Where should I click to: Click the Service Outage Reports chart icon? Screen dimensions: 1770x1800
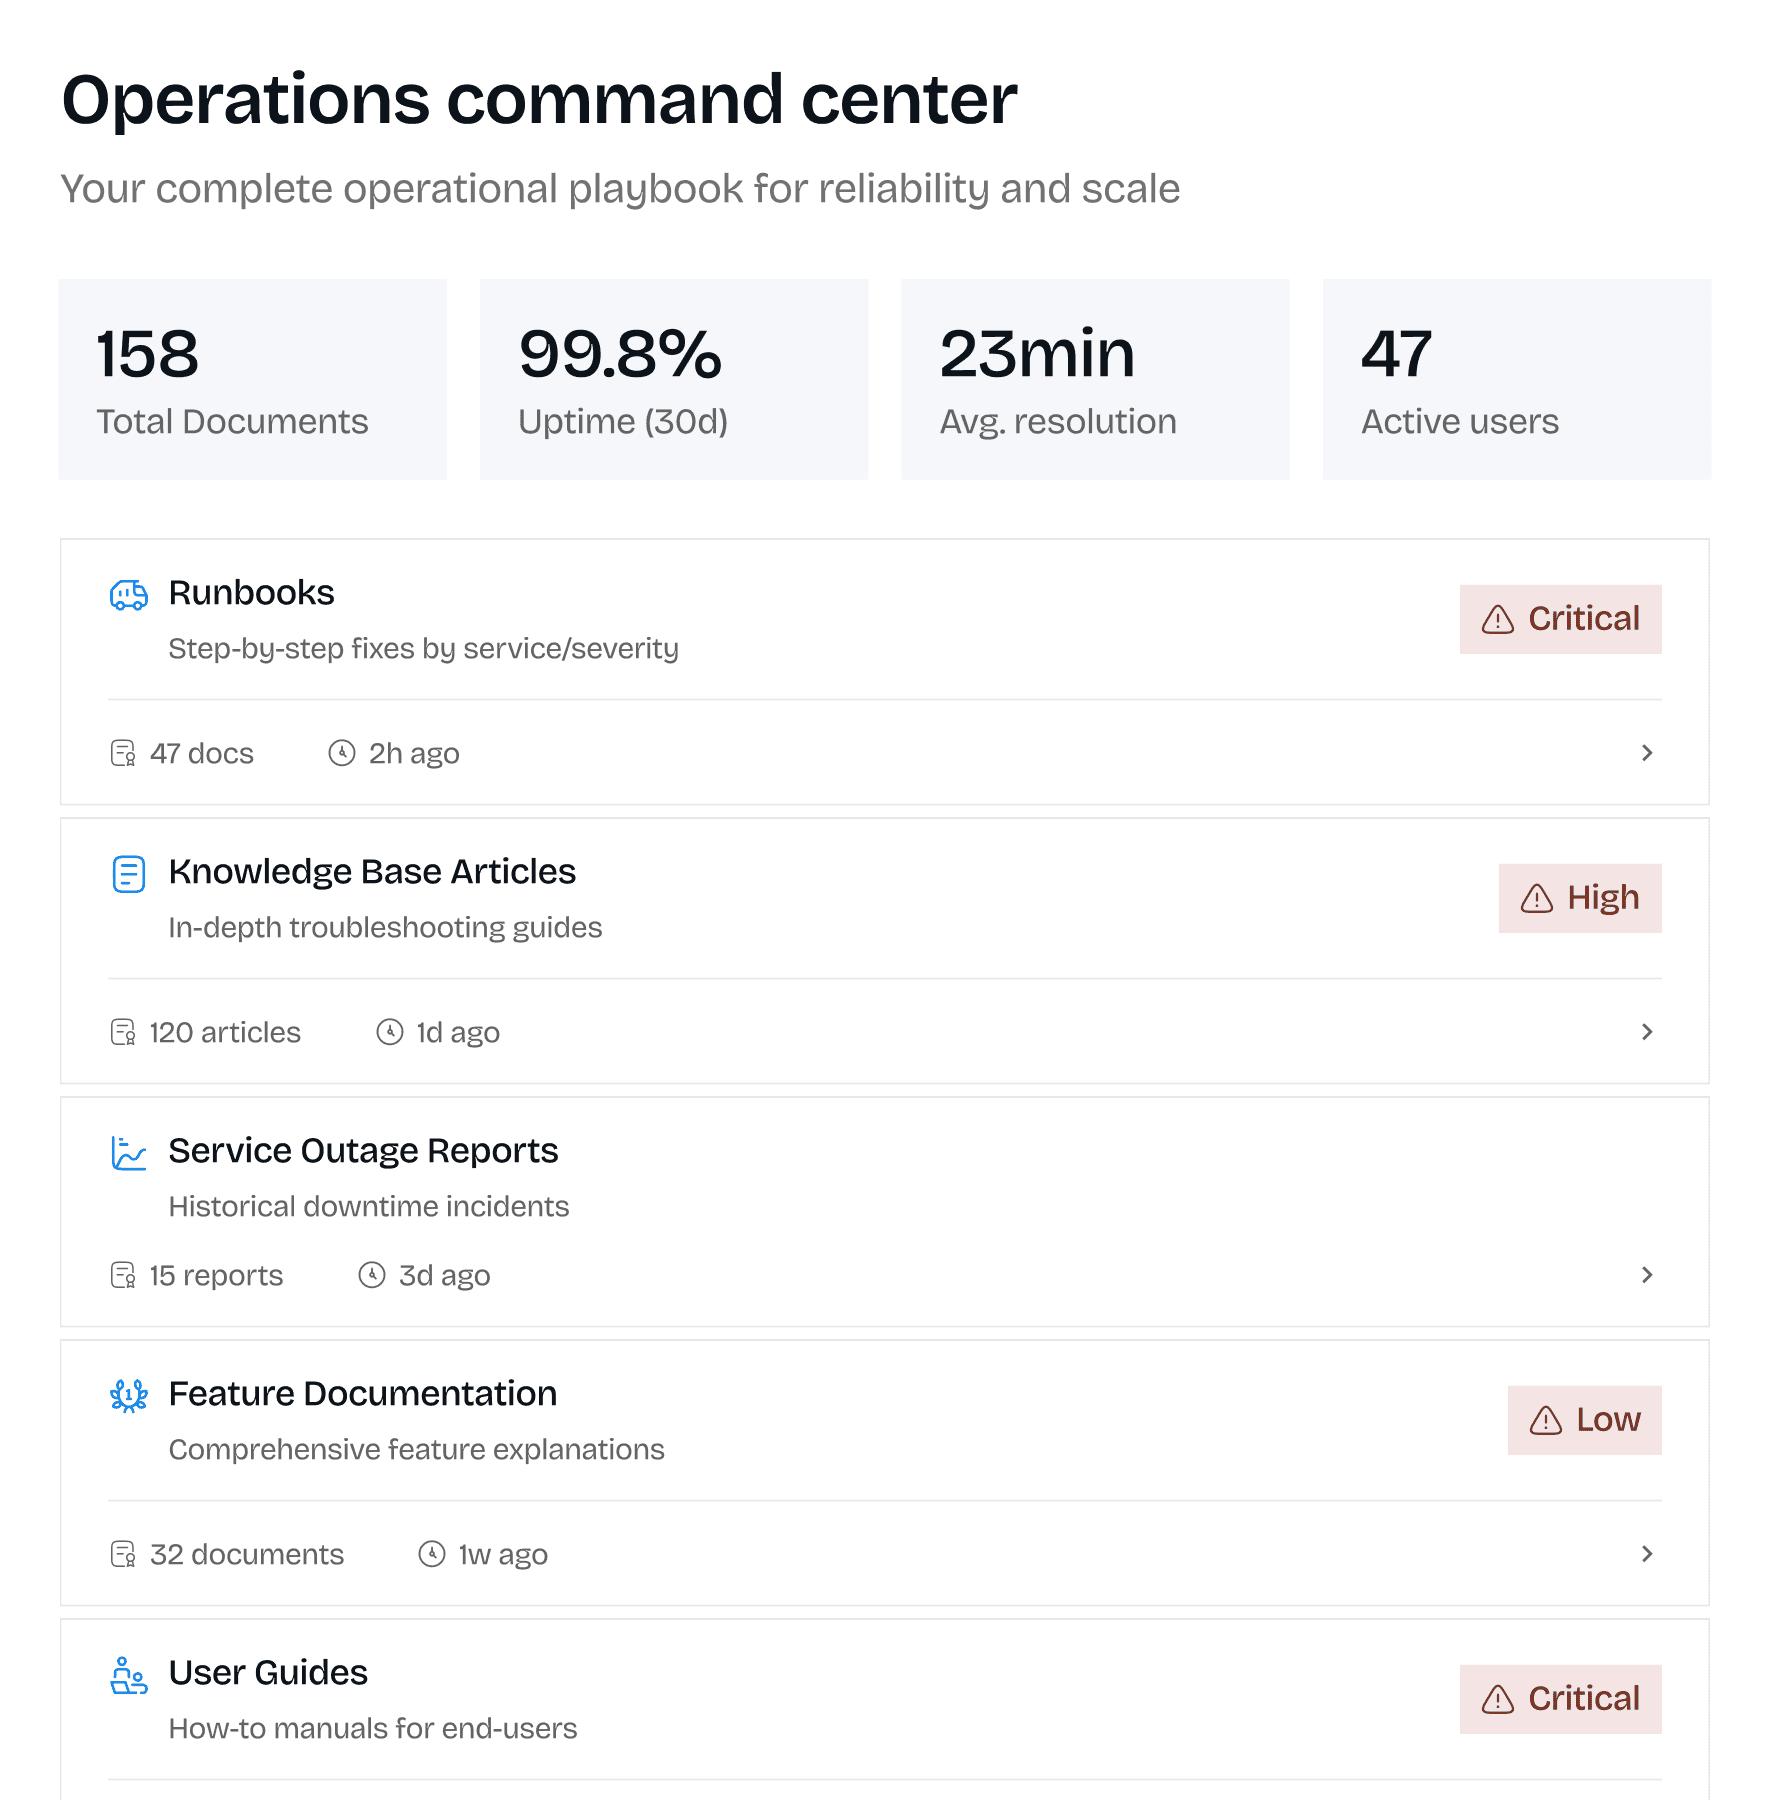[128, 1152]
